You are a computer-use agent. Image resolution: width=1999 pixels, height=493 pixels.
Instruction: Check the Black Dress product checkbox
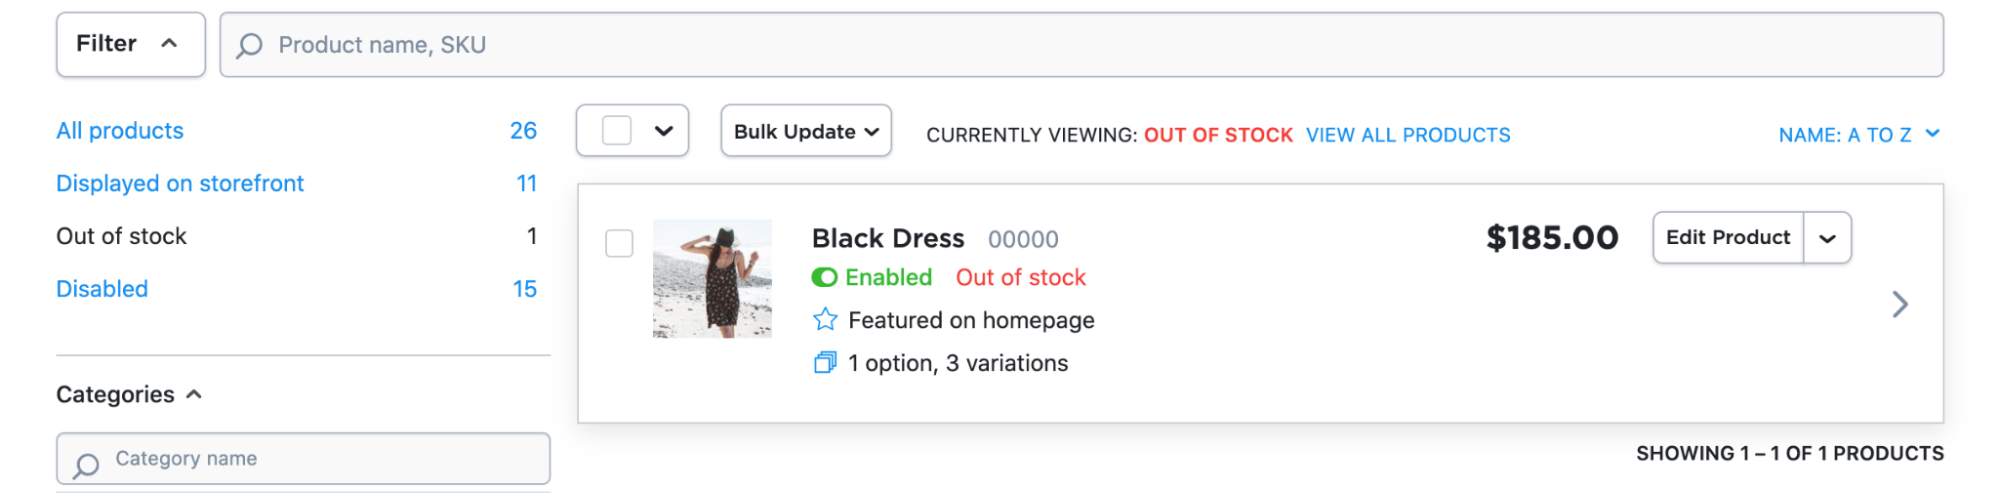click(619, 243)
